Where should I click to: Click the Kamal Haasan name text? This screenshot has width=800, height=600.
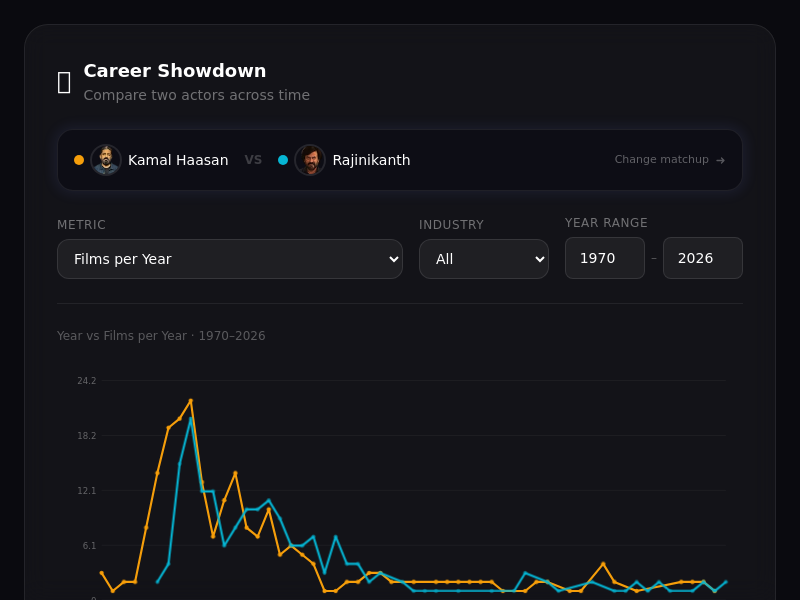[x=178, y=160]
